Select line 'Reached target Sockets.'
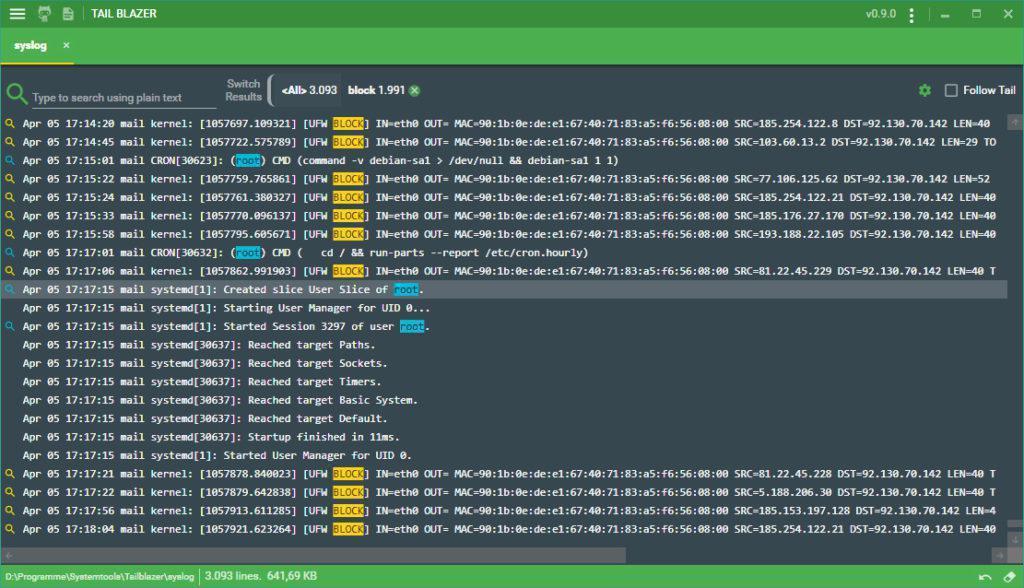 504,363
